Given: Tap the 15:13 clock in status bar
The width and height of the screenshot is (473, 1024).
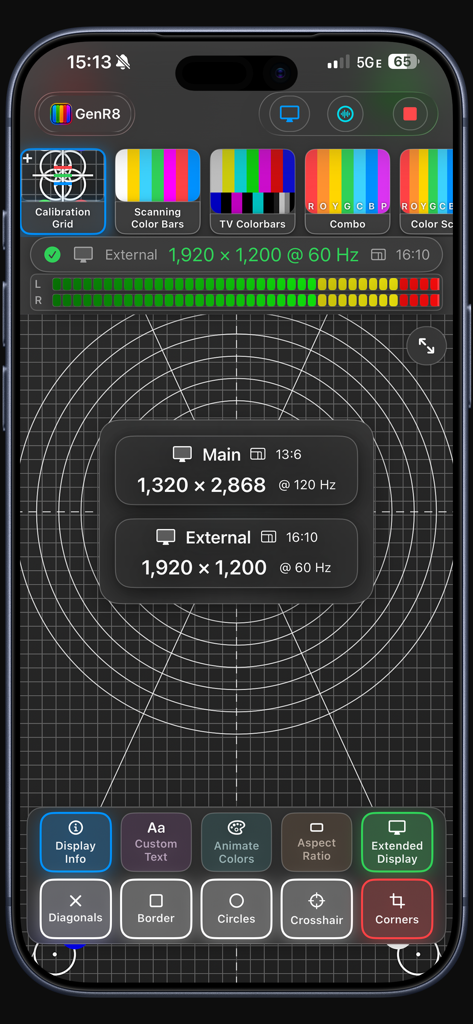Looking at the screenshot, I should point(90,62).
